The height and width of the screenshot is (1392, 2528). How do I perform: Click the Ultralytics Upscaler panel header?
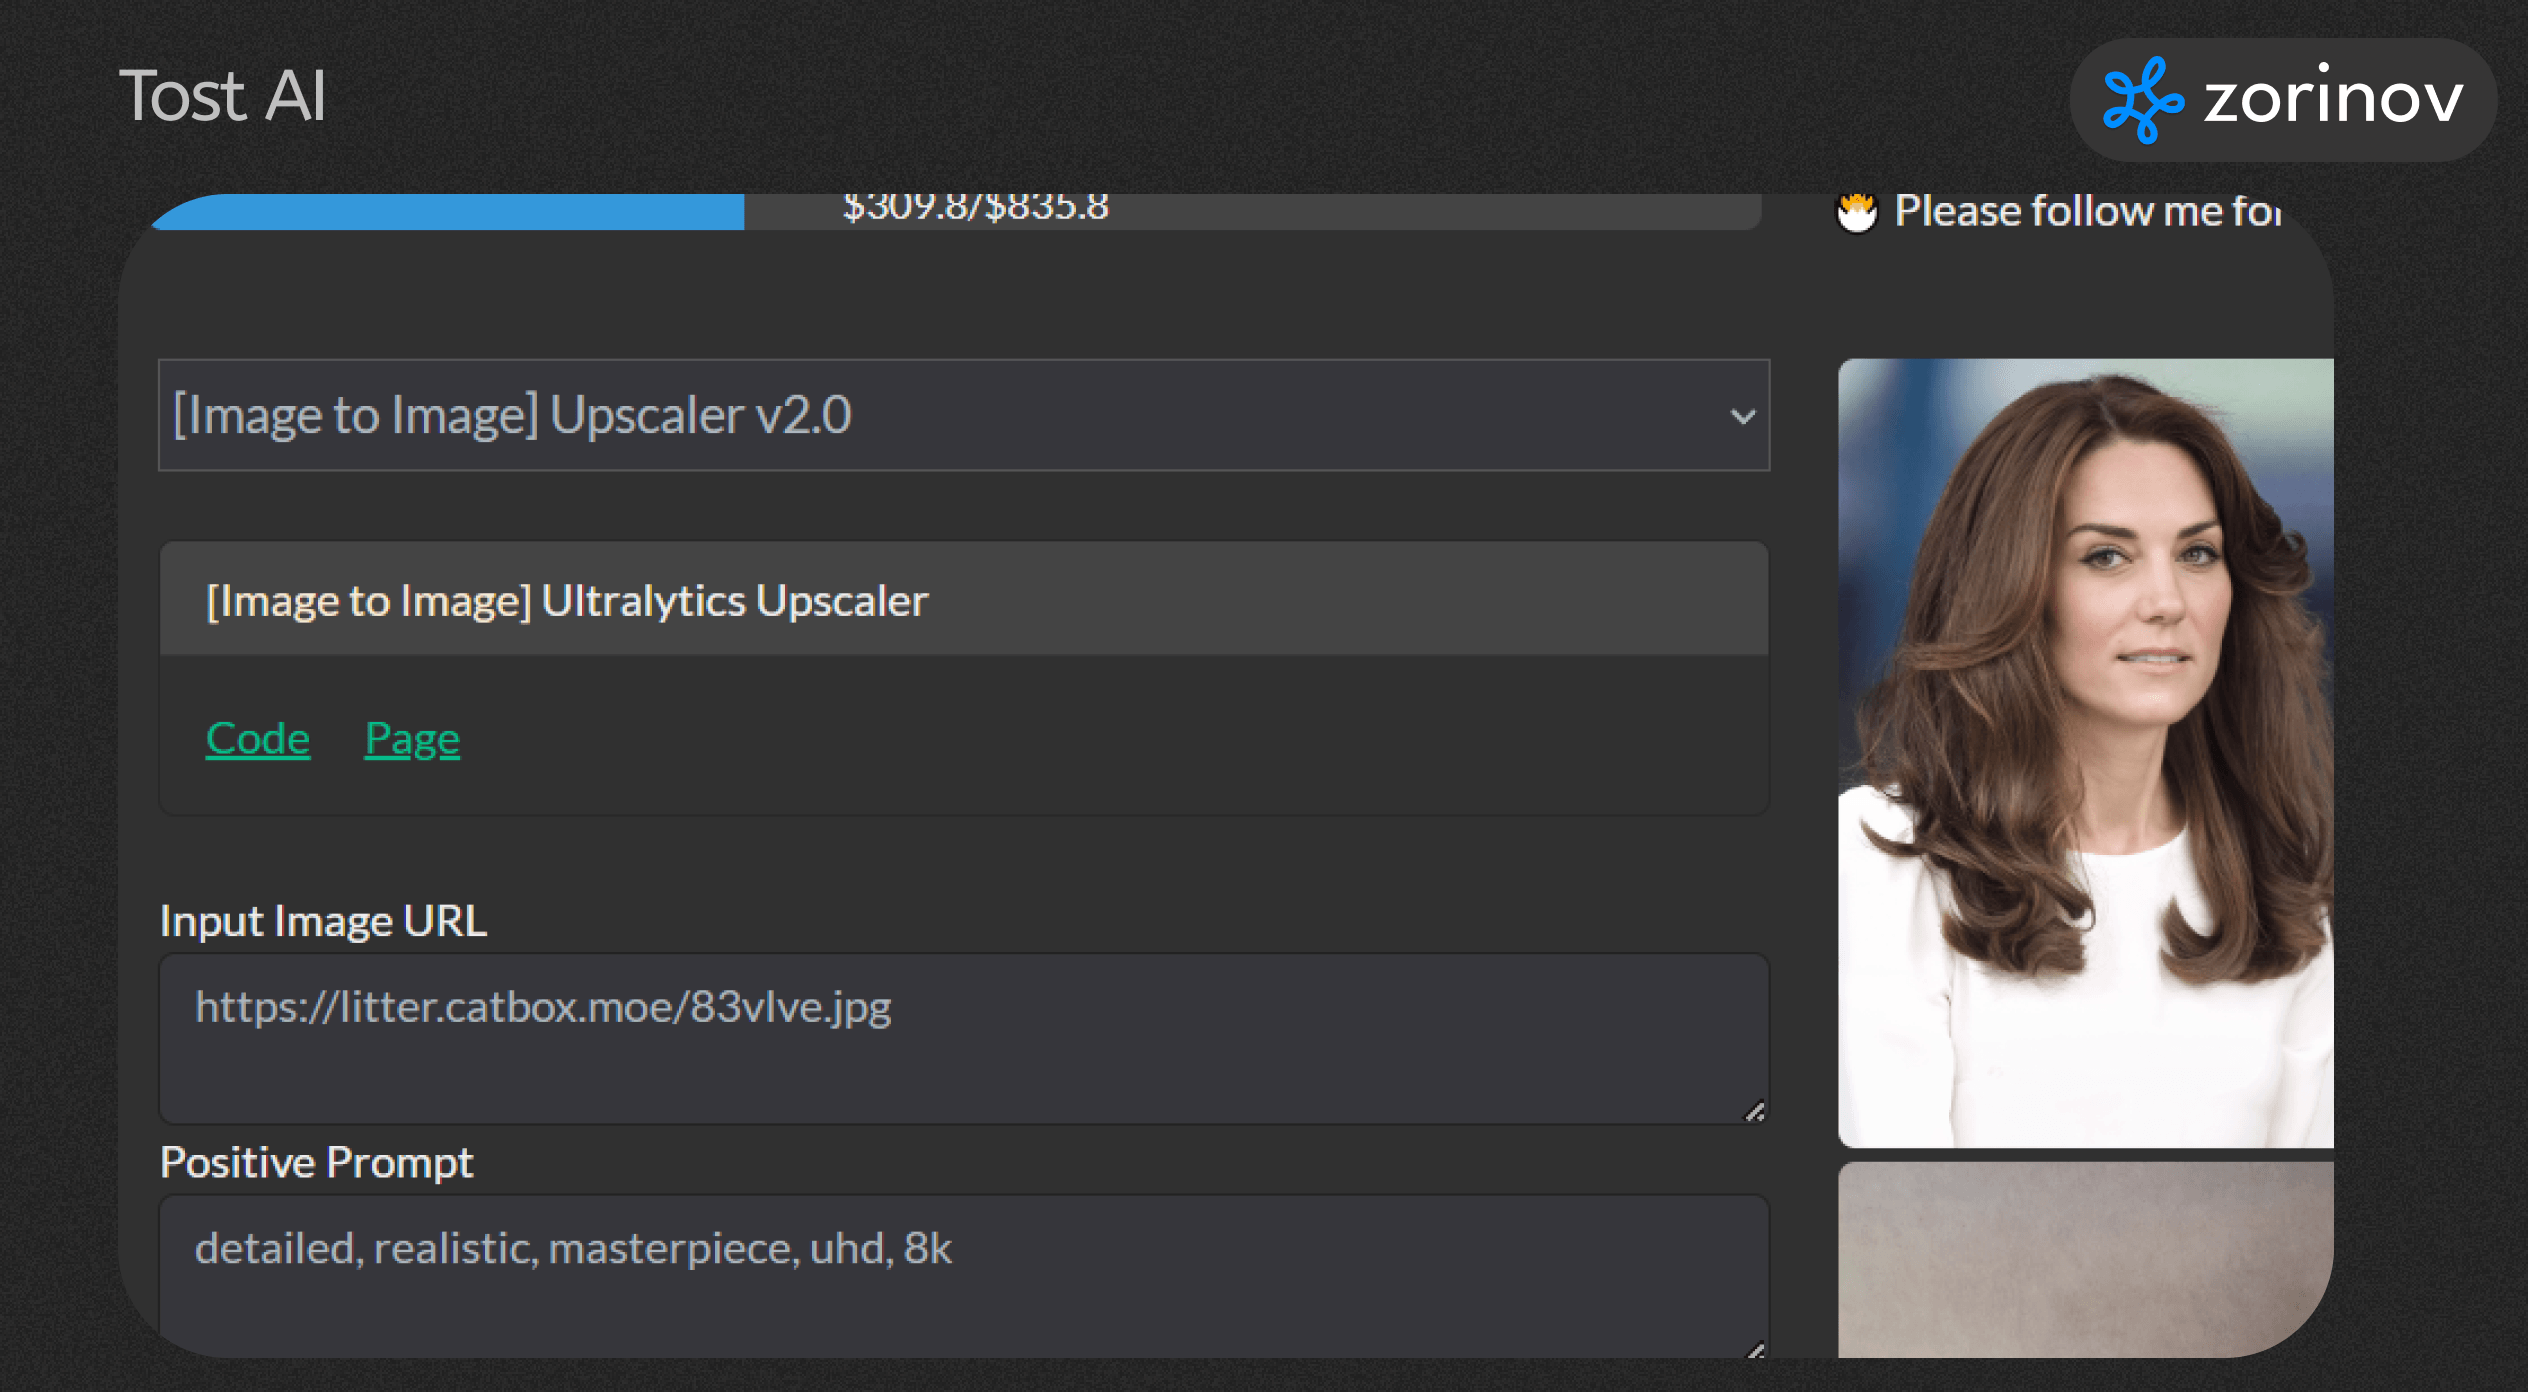click(x=963, y=600)
